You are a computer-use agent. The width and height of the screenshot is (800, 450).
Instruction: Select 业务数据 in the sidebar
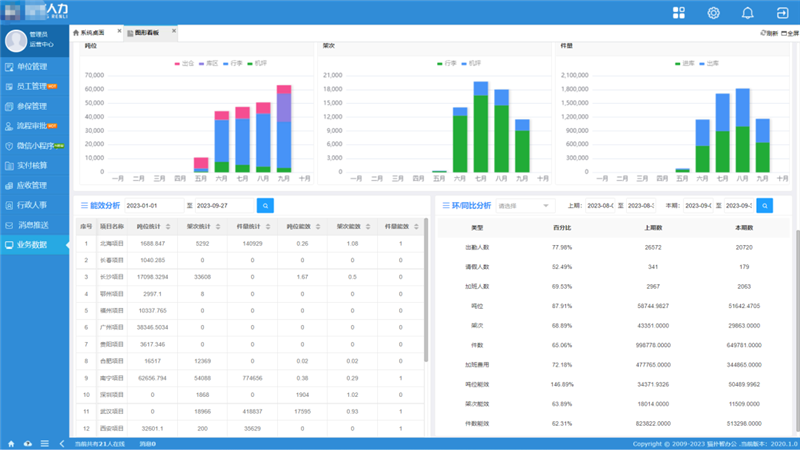tap(36, 244)
